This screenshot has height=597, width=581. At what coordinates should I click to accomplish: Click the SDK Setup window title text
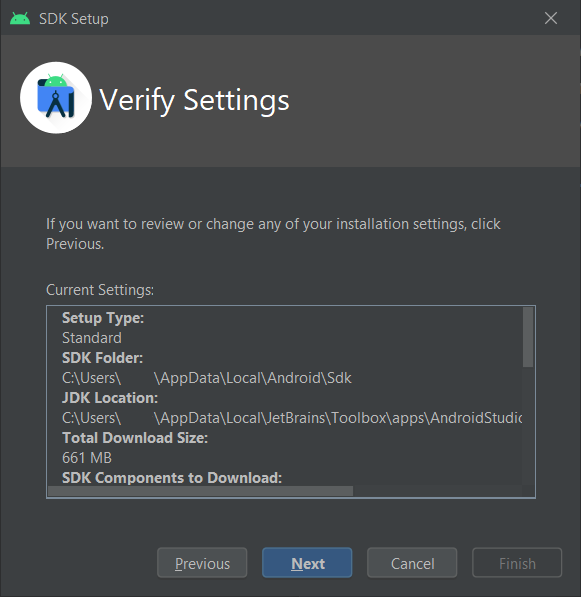tap(74, 19)
